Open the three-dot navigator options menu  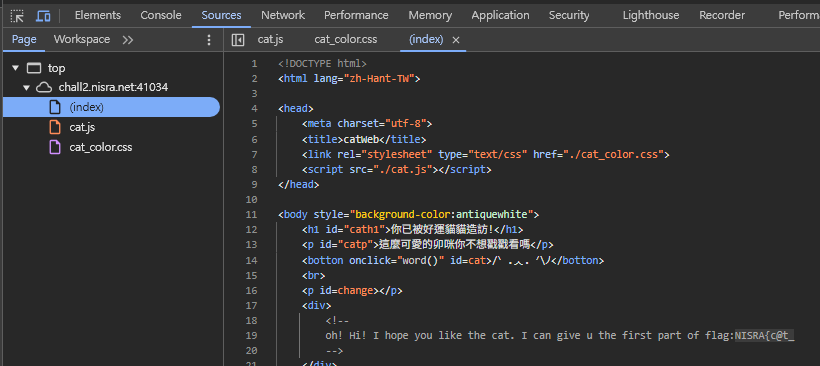(x=209, y=40)
